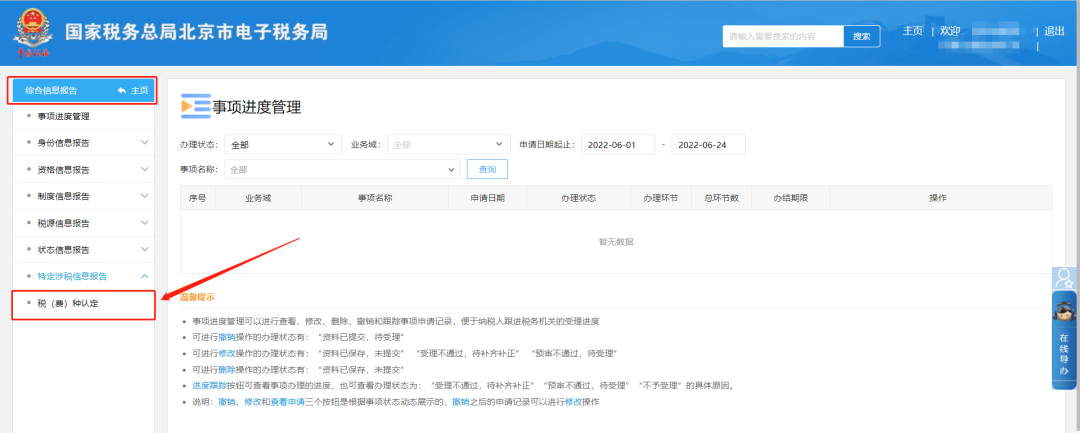1080x433 pixels.
Task: Click the 事项进度管理 heading icon
Action: tap(195, 107)
